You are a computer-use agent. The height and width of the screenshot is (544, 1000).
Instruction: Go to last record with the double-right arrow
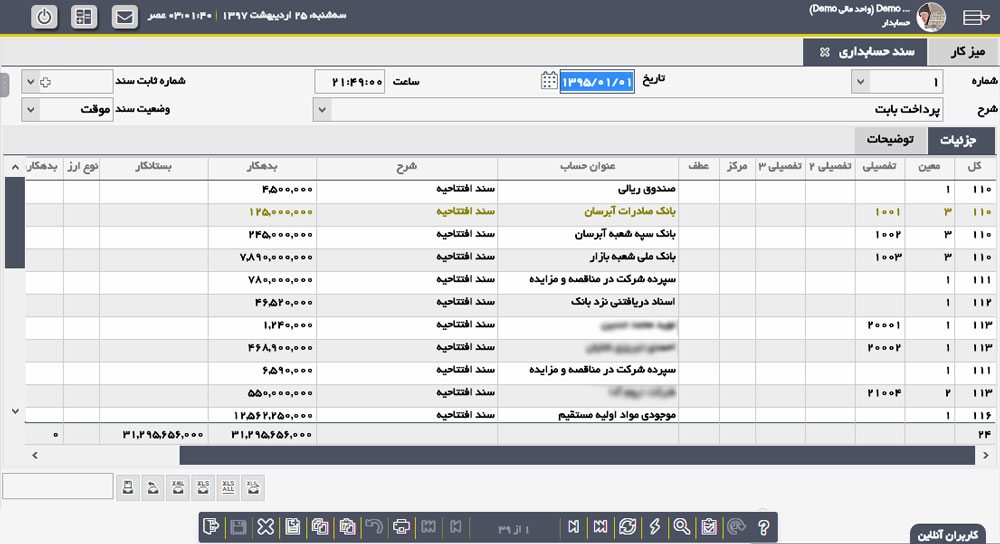(x=600, y=527)
